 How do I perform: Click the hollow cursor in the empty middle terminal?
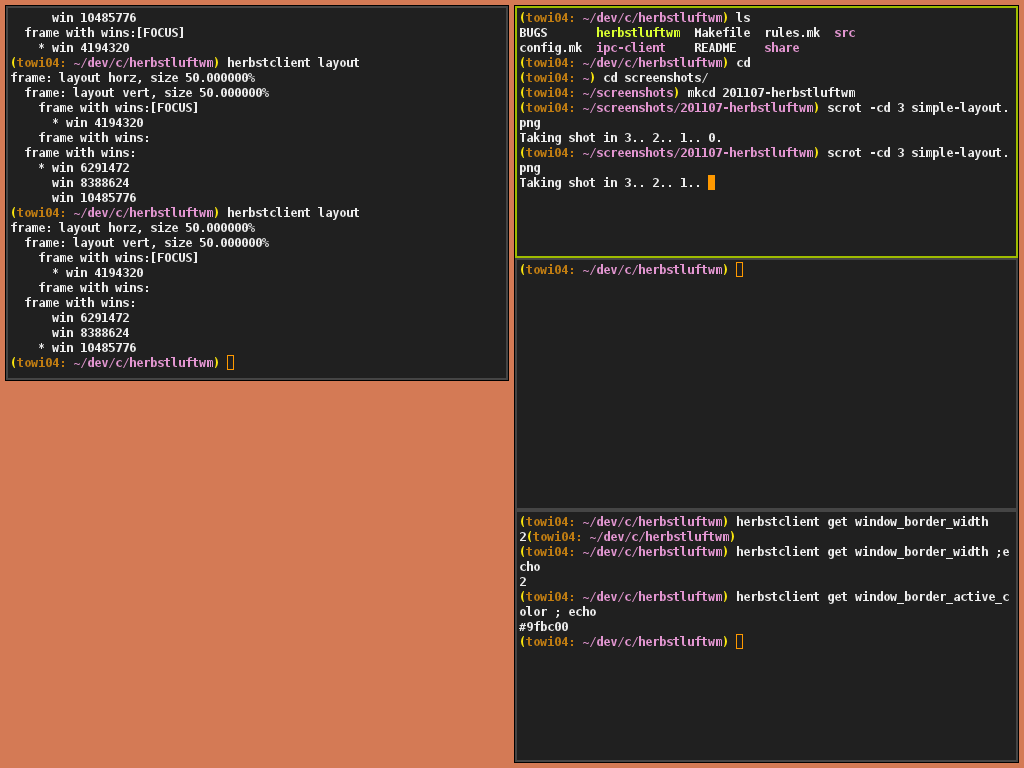[739, 270]
